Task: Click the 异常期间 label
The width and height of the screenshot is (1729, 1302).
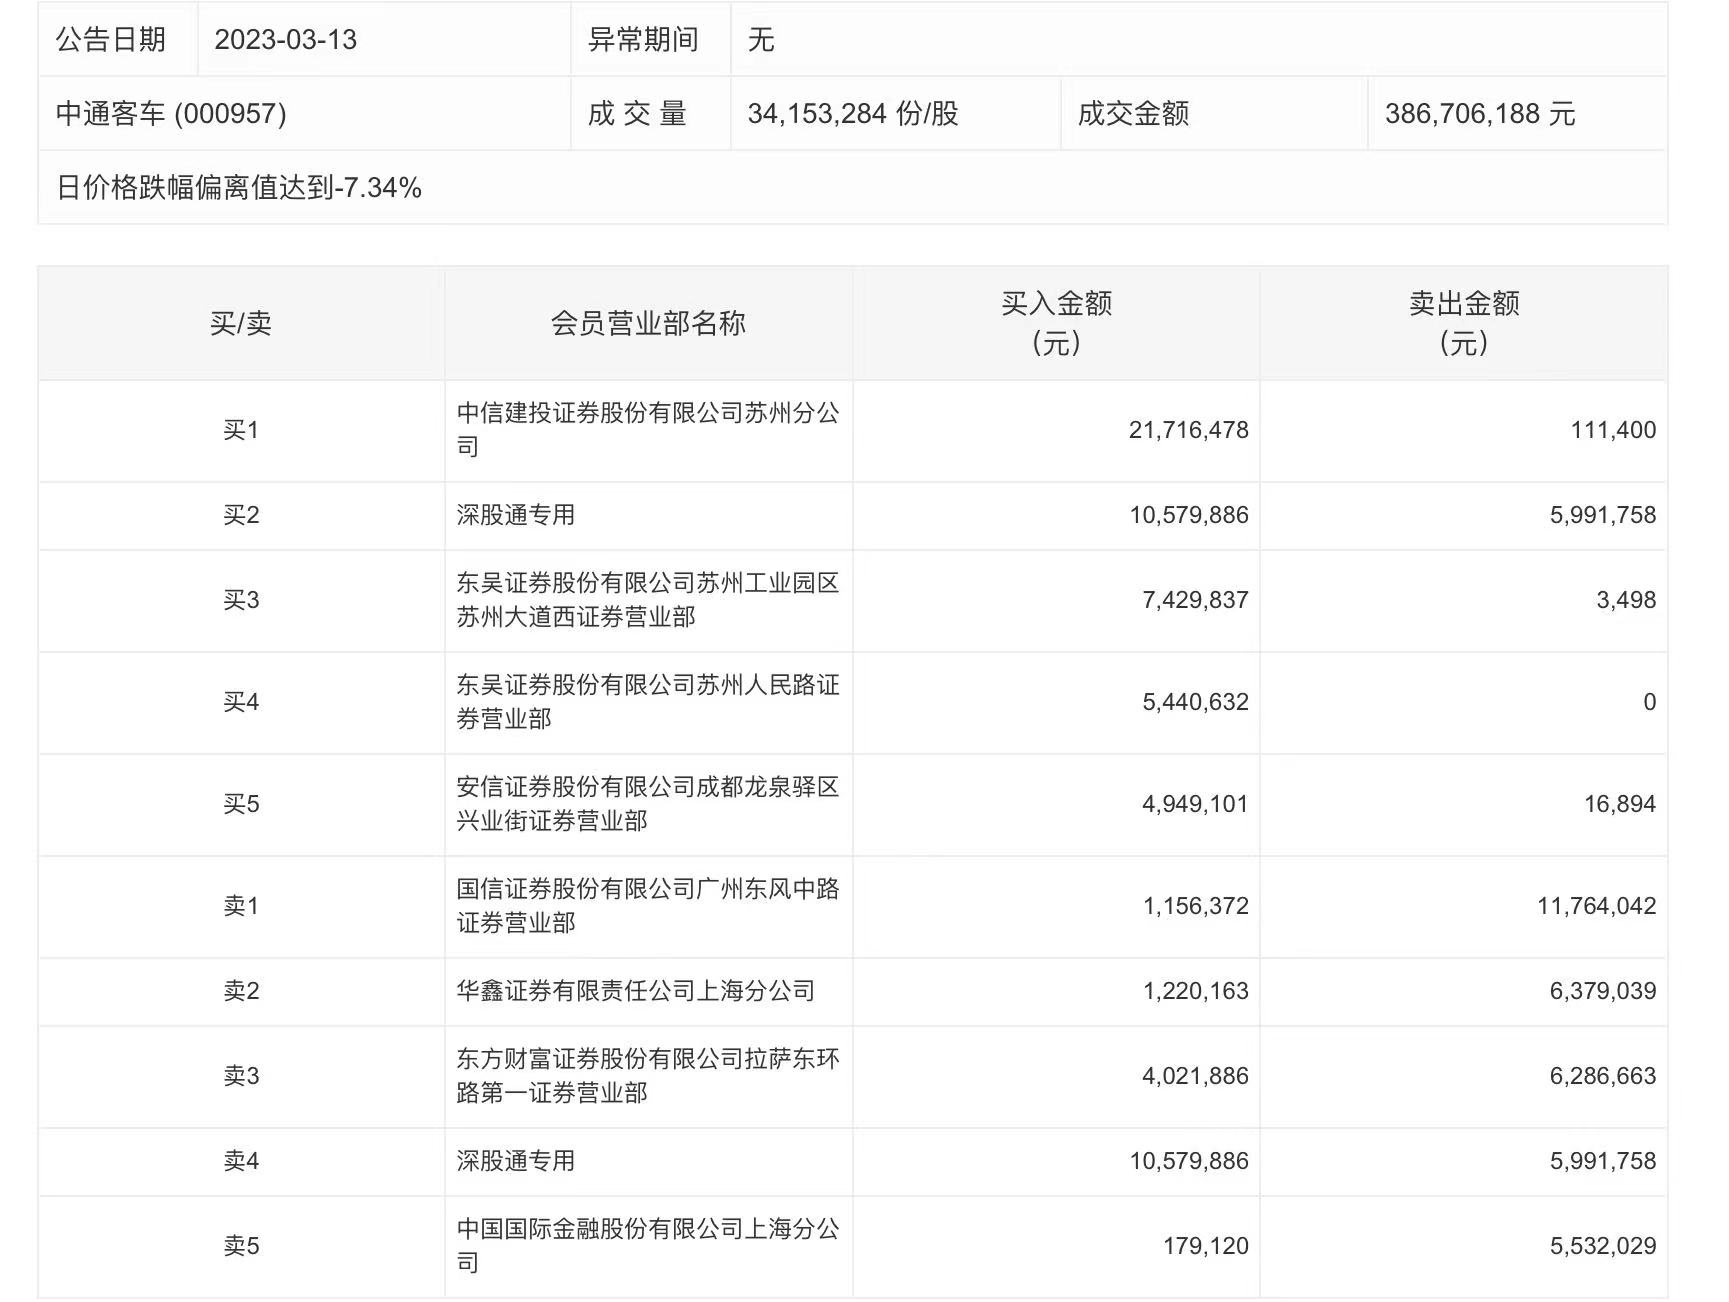Action: (x=643, y=40)
